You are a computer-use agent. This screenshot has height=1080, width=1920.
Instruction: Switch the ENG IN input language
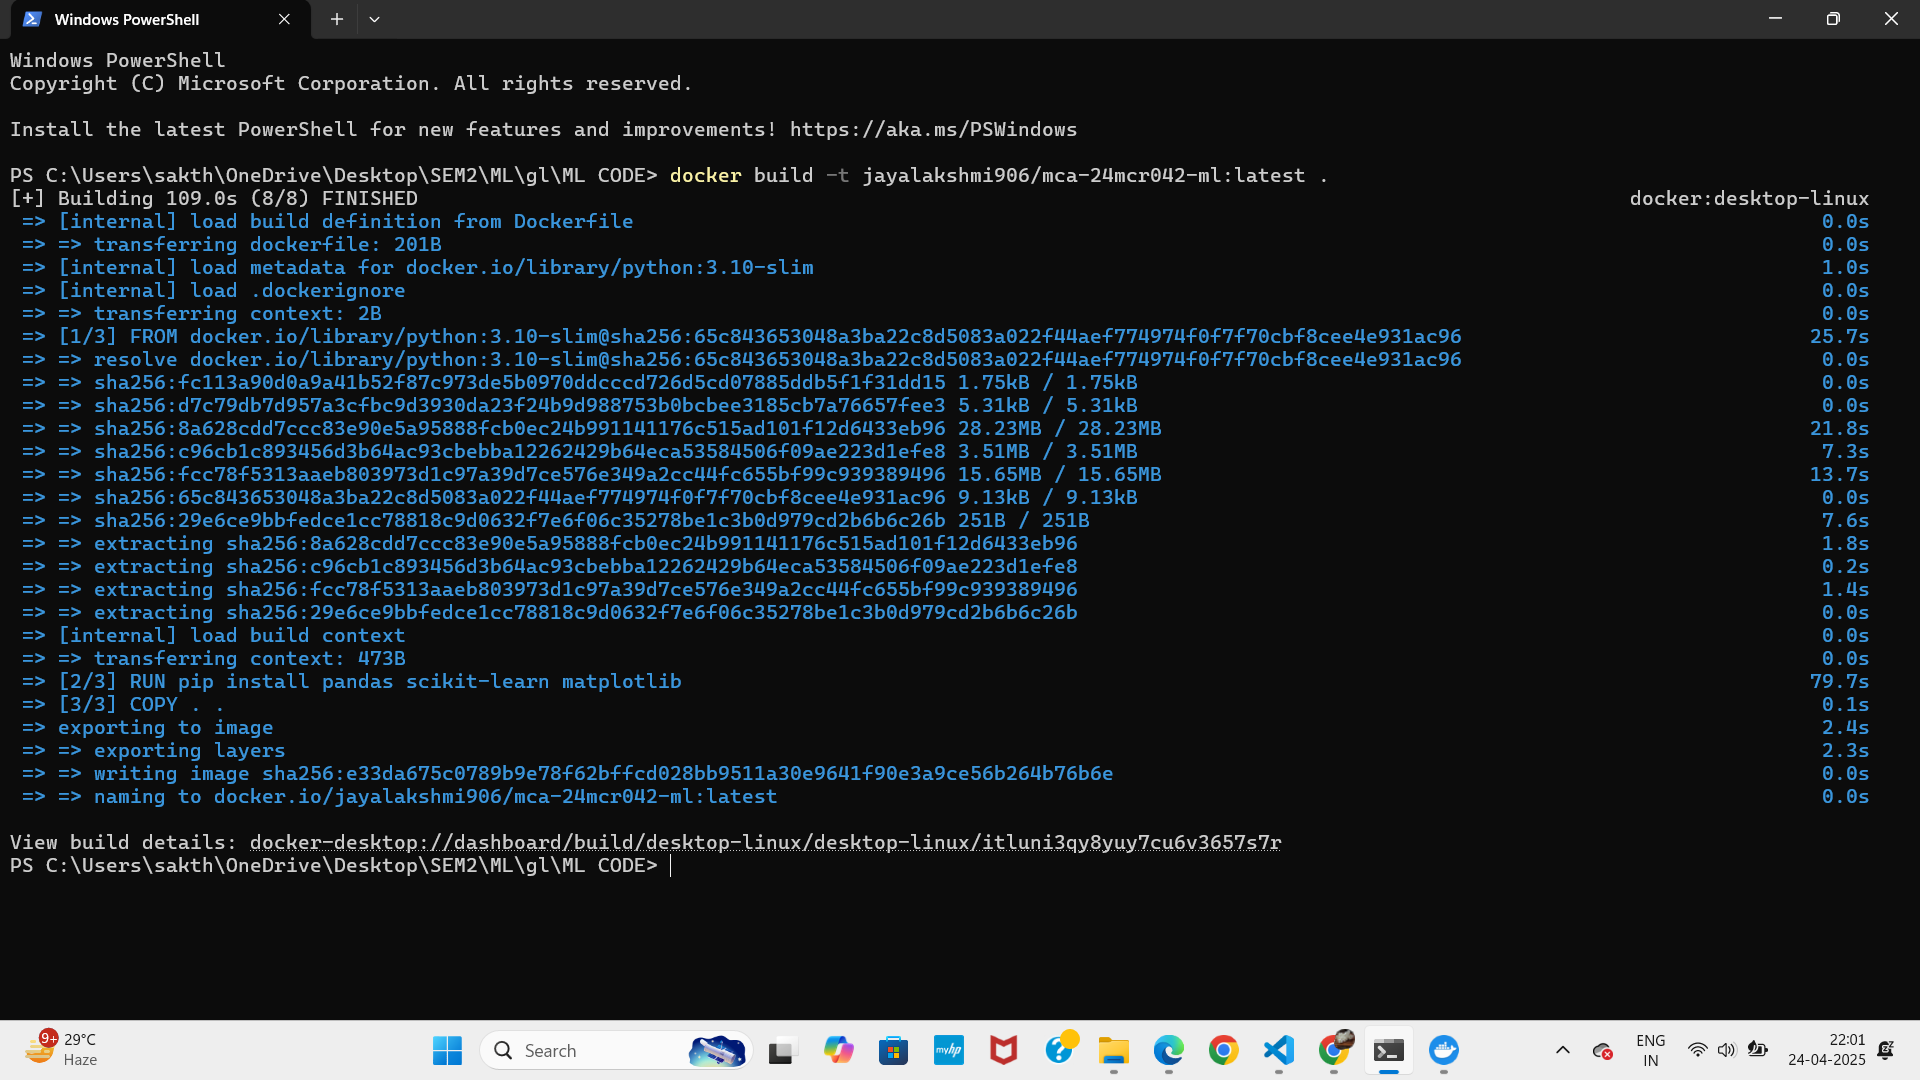[1651, 1051]
